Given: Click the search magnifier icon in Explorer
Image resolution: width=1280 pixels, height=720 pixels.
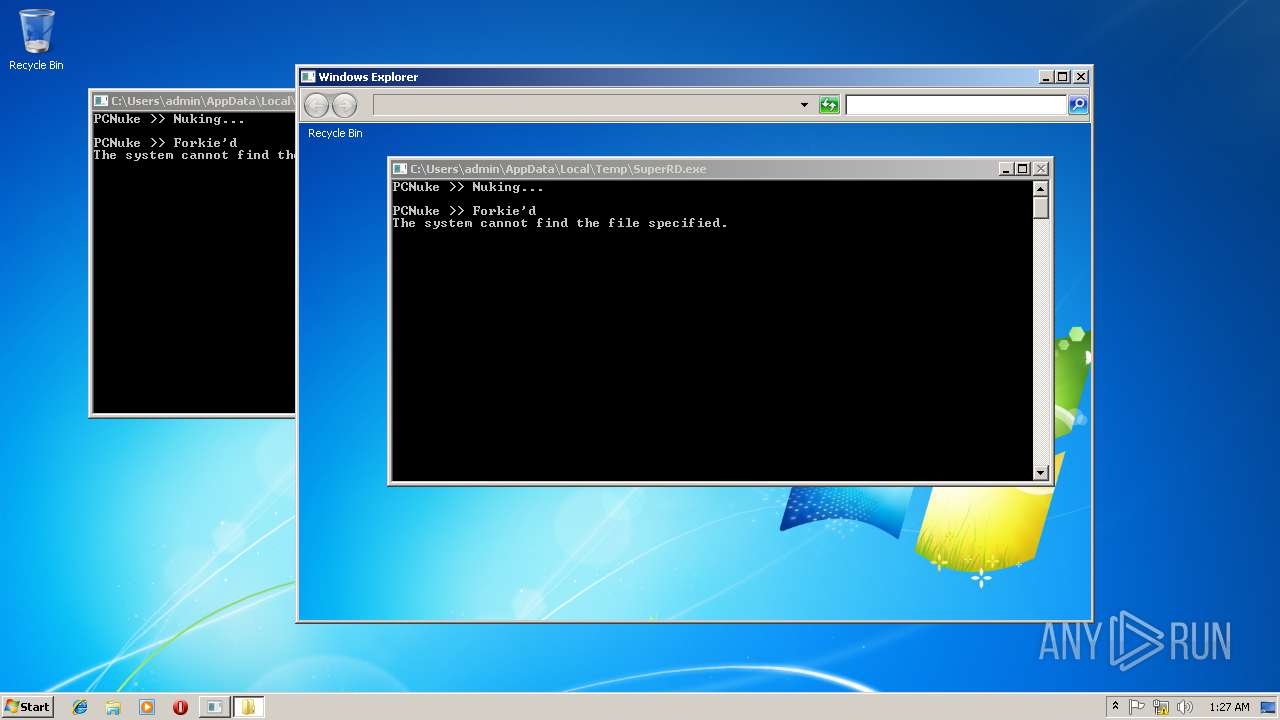Looking at the screenshot, I should pos(1078,105).
